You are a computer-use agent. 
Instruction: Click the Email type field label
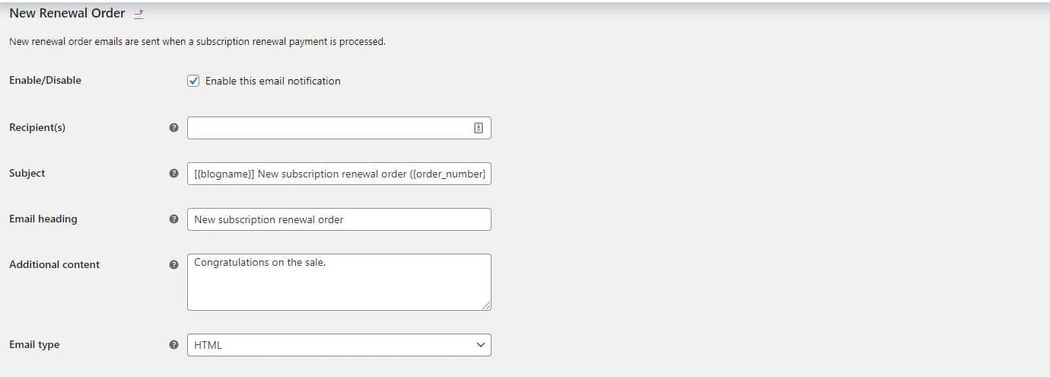tap(34, 345)
